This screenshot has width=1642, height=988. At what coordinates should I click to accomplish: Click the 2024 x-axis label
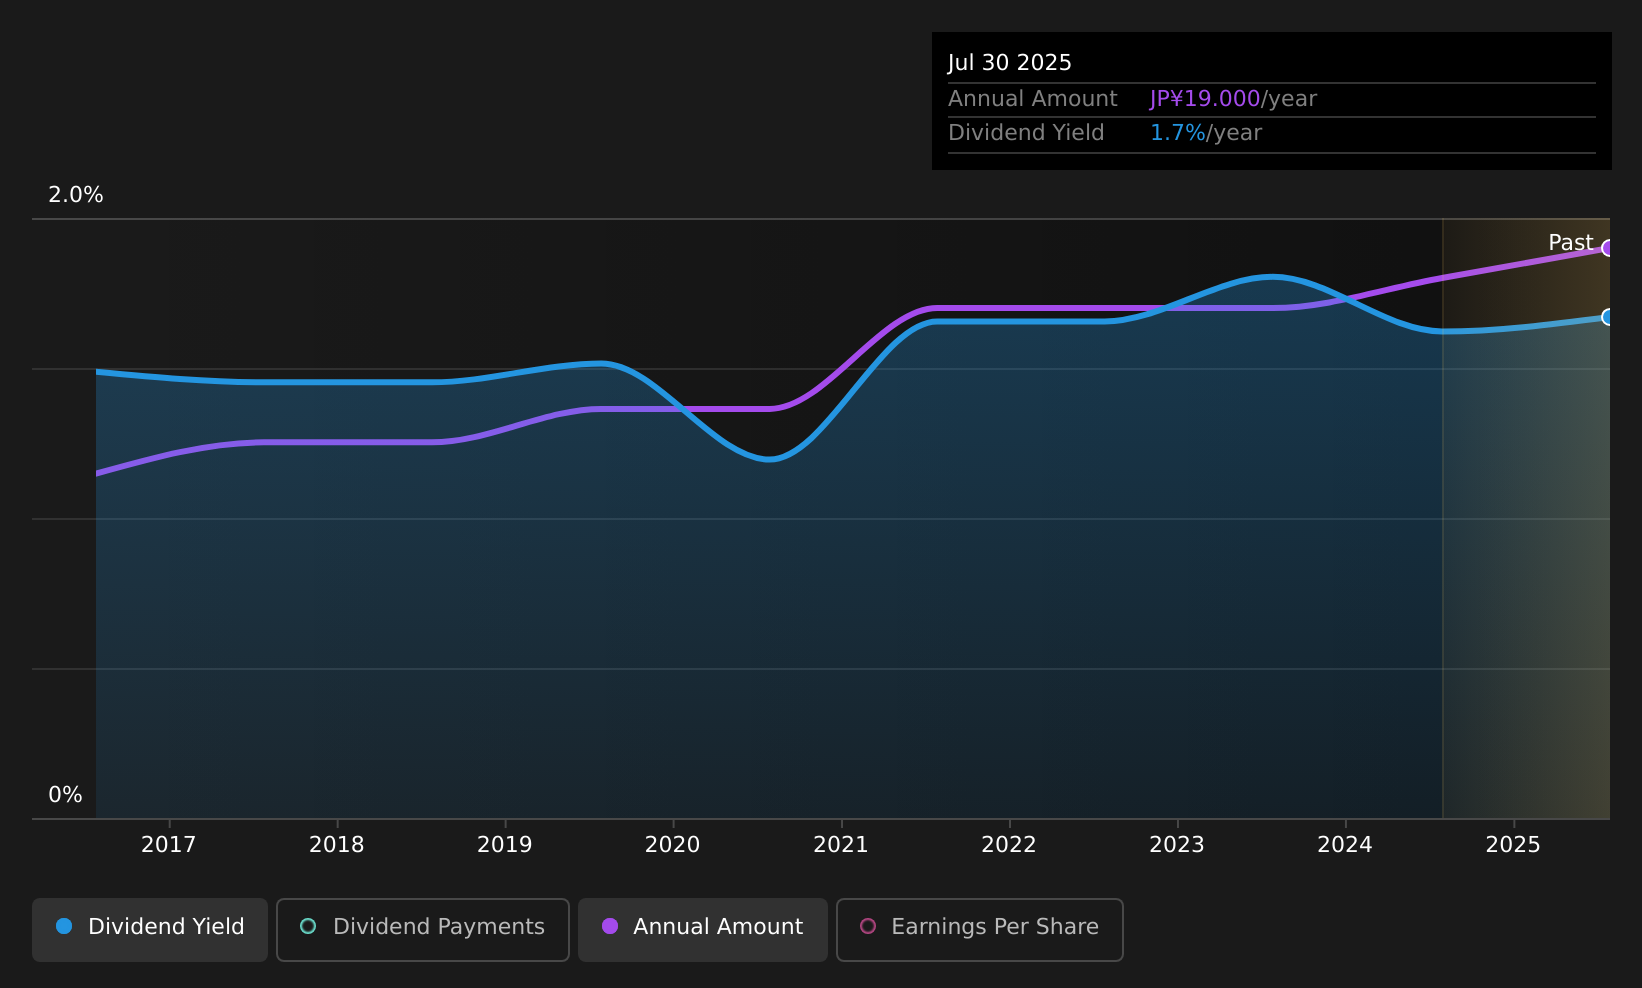tap(1345, 845)
